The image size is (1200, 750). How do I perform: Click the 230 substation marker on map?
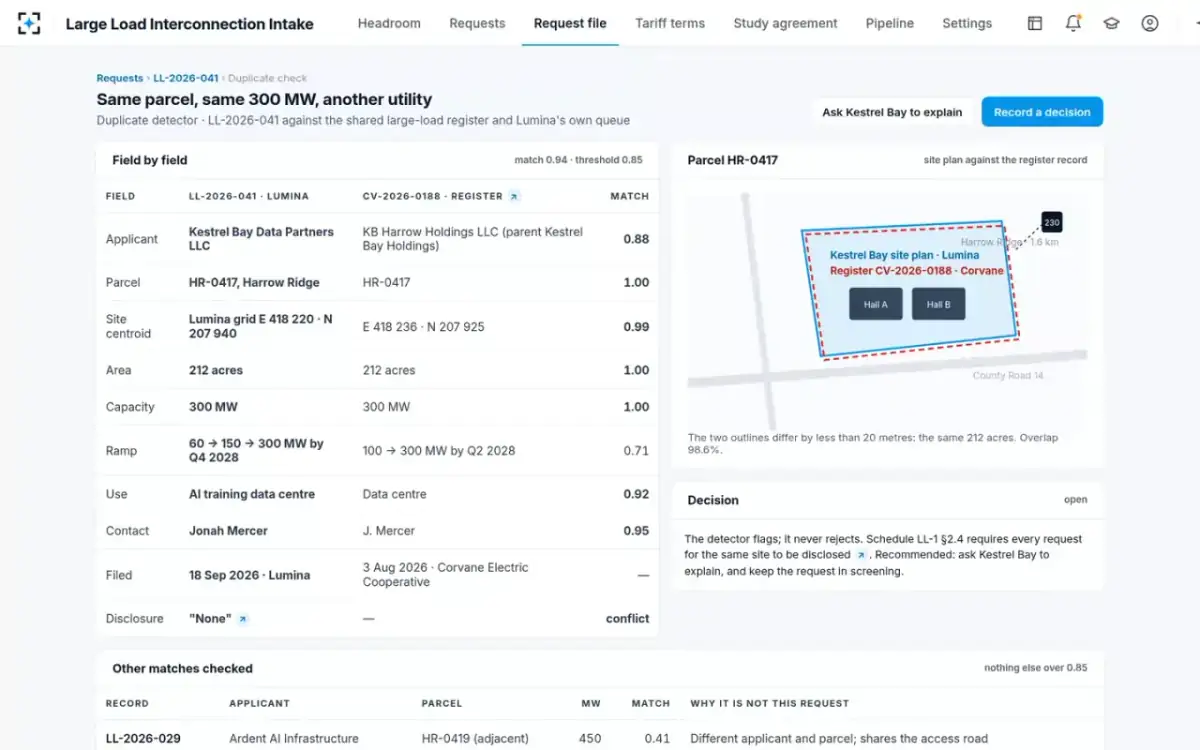1051,222
